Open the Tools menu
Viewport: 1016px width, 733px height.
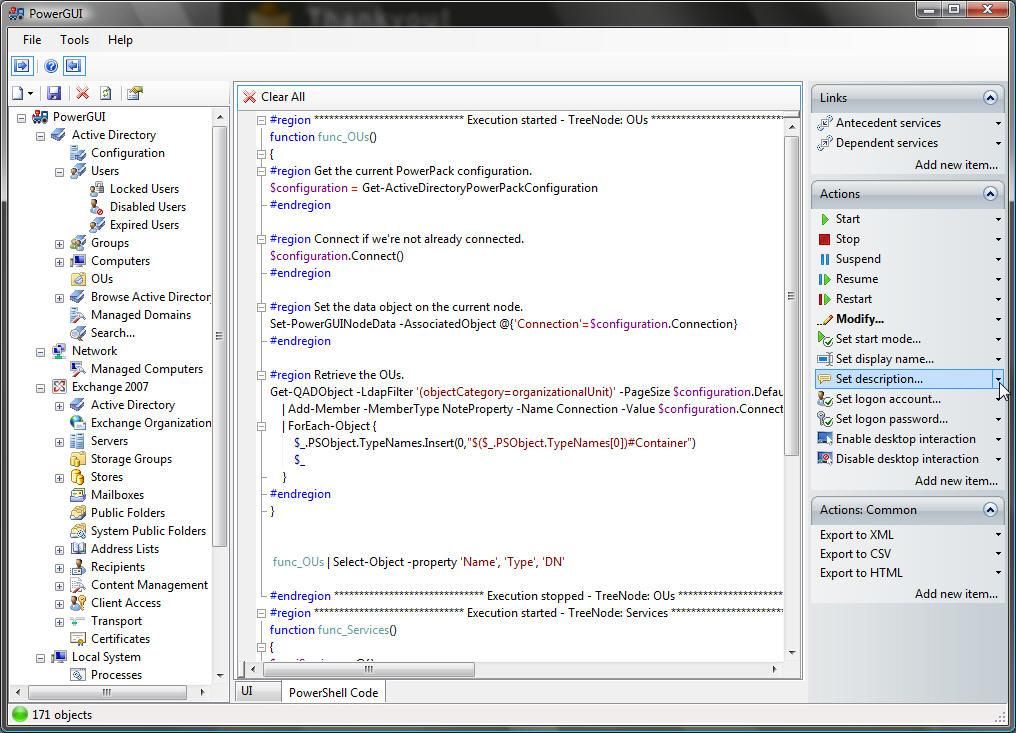tap(74, 40)
